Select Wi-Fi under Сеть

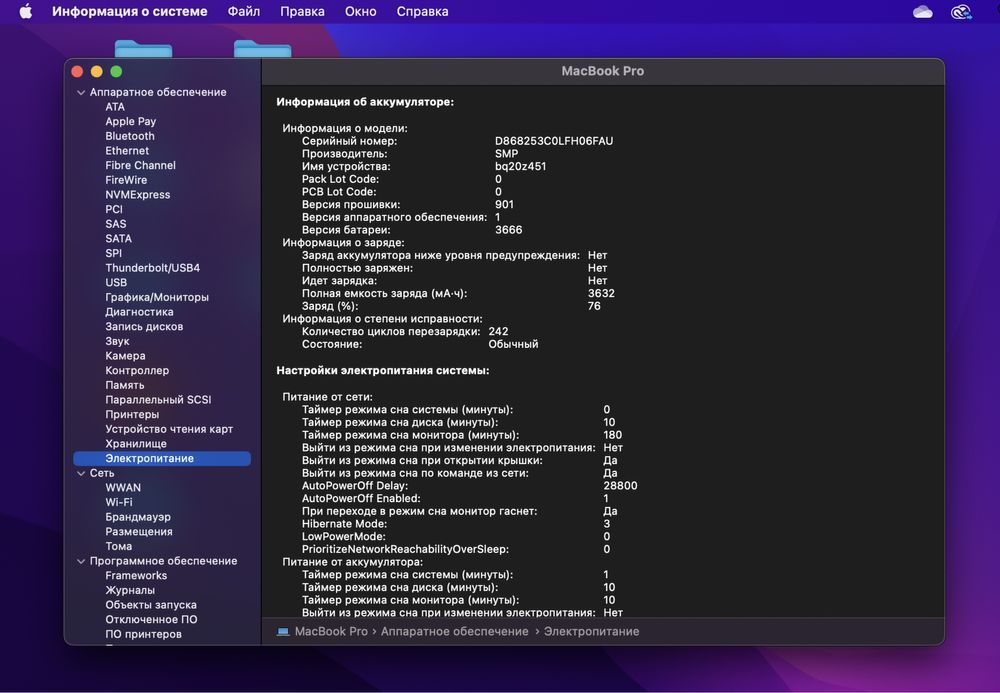(119, 503)
